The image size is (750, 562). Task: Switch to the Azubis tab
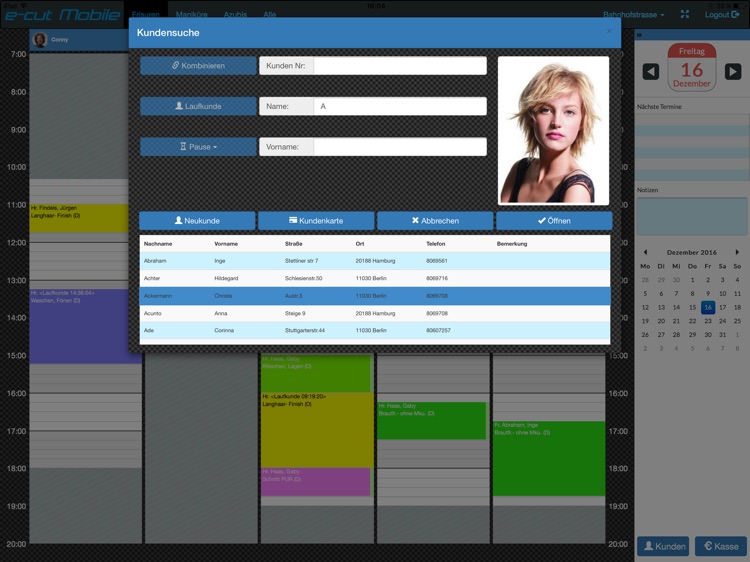235,14
